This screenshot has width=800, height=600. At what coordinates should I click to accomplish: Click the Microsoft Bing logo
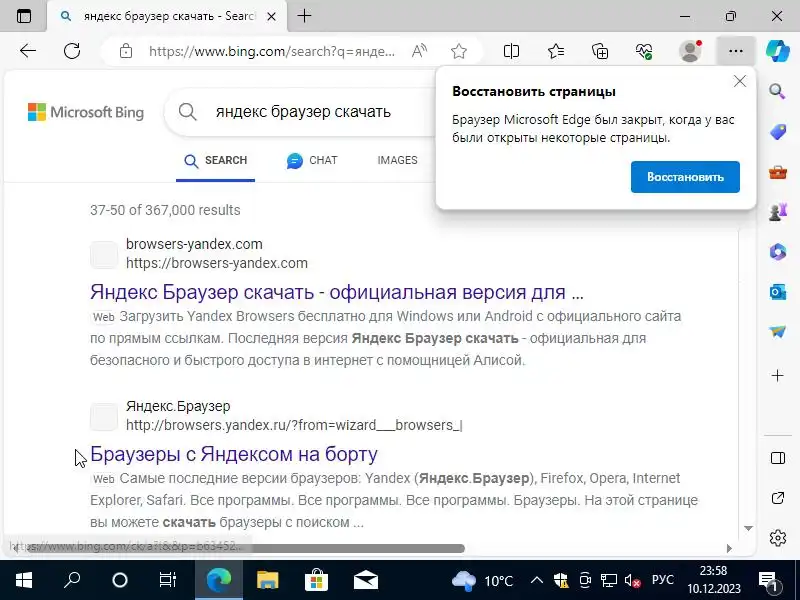pos(86,112)
